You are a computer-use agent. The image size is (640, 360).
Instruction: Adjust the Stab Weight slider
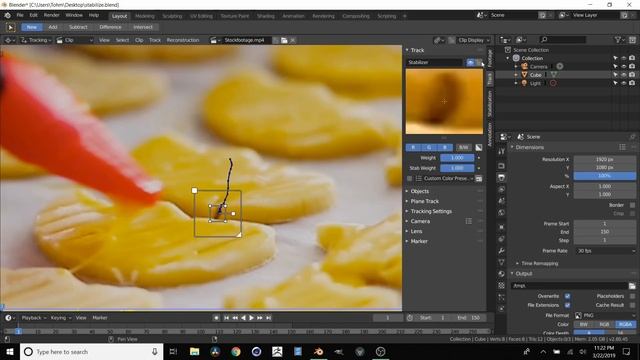tap(457, 168)
